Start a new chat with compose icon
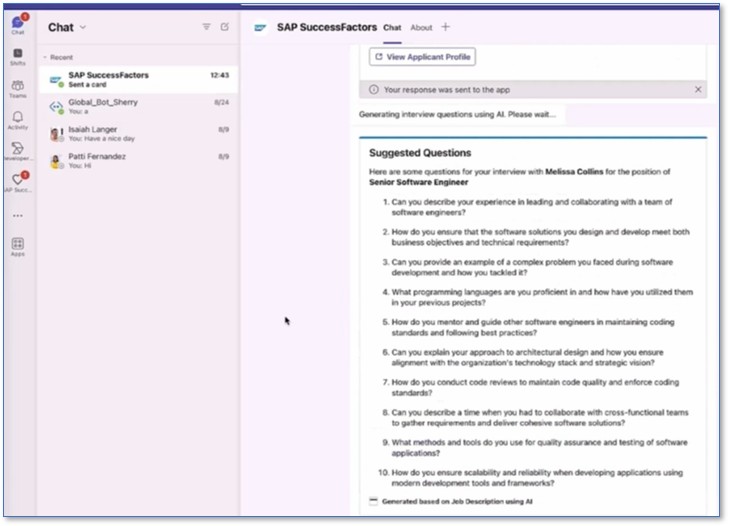 [x=225, y=27]
